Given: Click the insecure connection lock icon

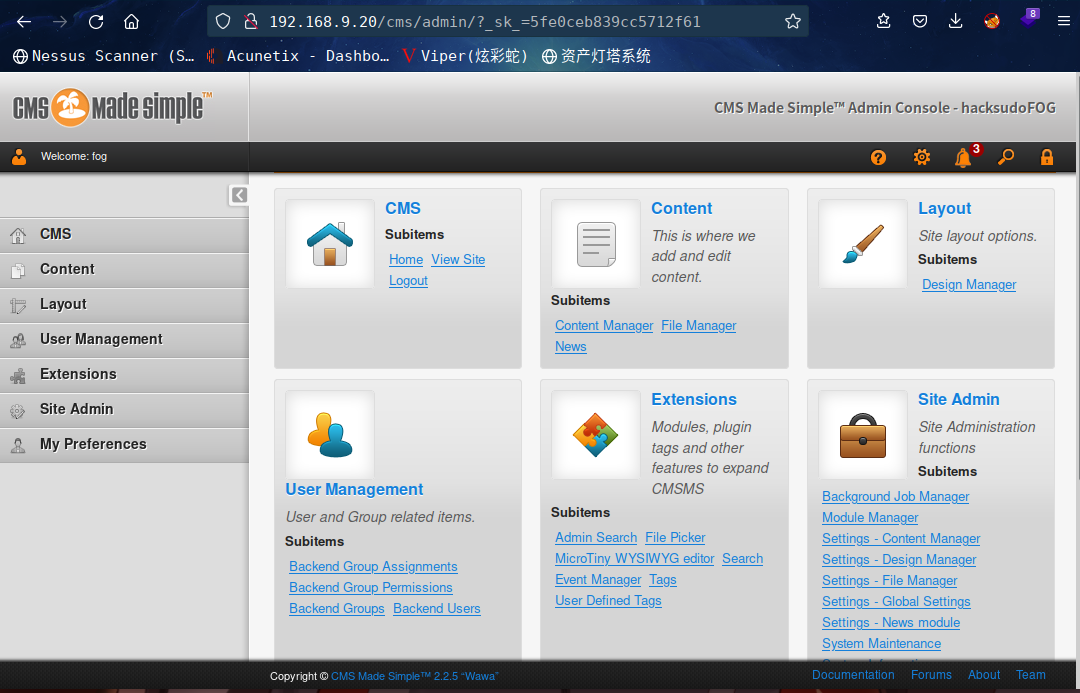Looking at the screenshot, I should tap(251, 21).
